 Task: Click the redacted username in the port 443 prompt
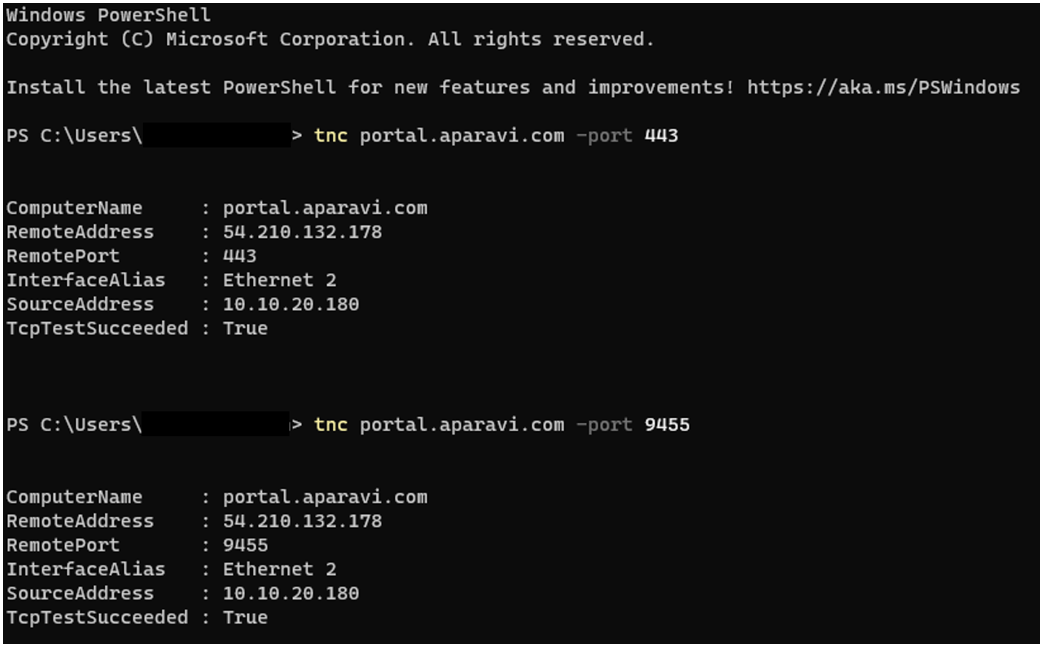click(x=214, y=136)
